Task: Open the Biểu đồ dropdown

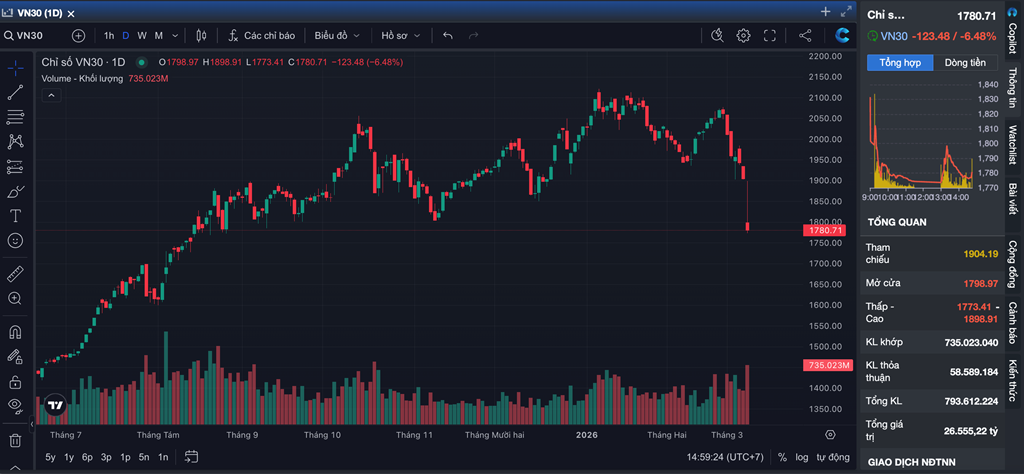Action: (336, 35)
